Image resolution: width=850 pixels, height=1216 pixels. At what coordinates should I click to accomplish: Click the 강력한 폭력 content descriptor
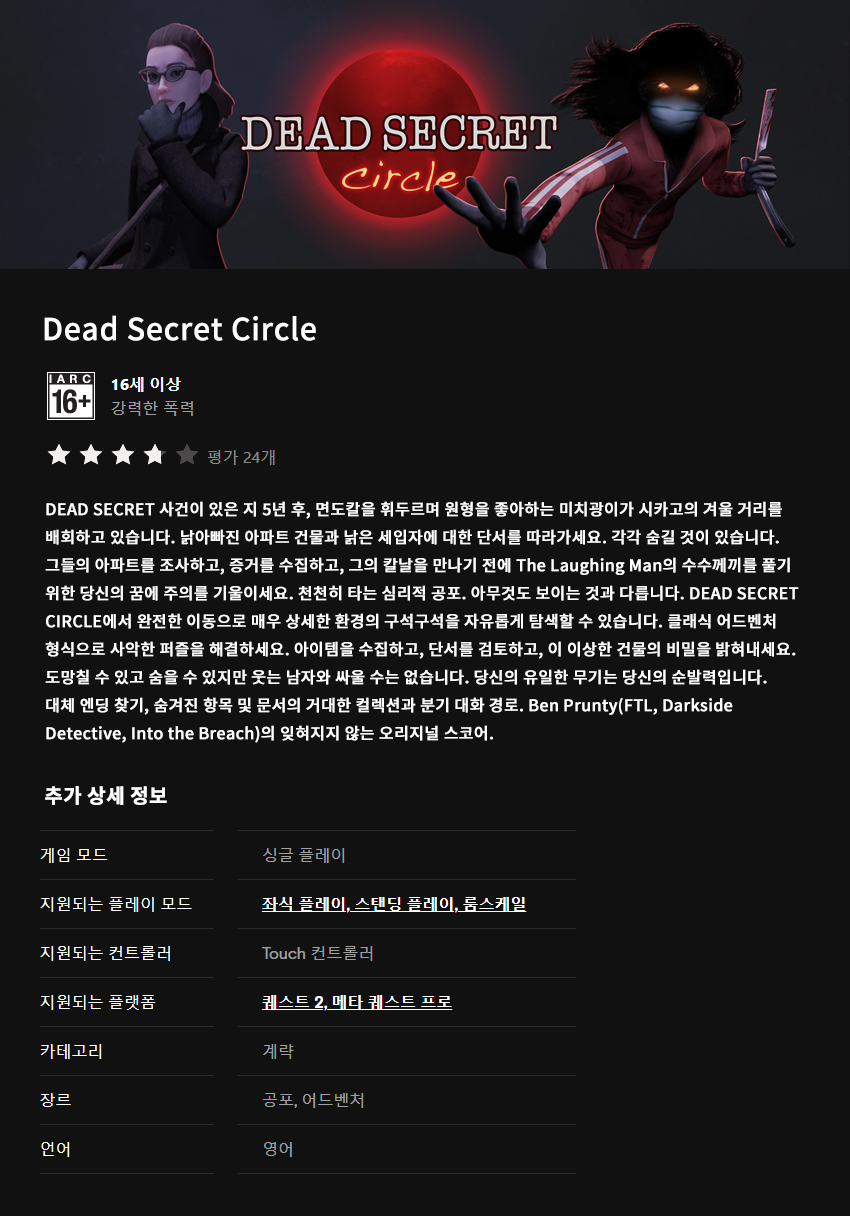[152, 408]
